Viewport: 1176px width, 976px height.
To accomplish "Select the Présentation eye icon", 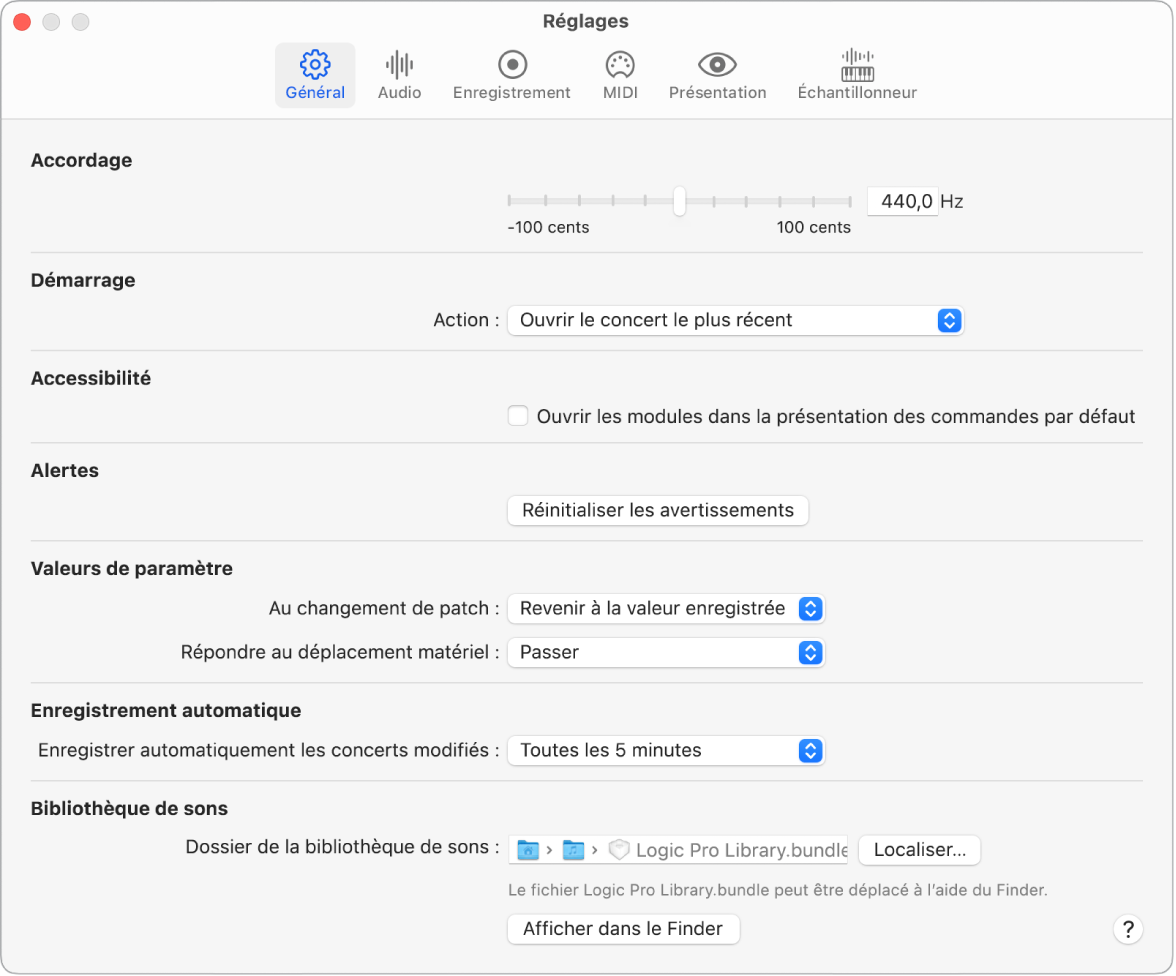I will tap(717, 66).
